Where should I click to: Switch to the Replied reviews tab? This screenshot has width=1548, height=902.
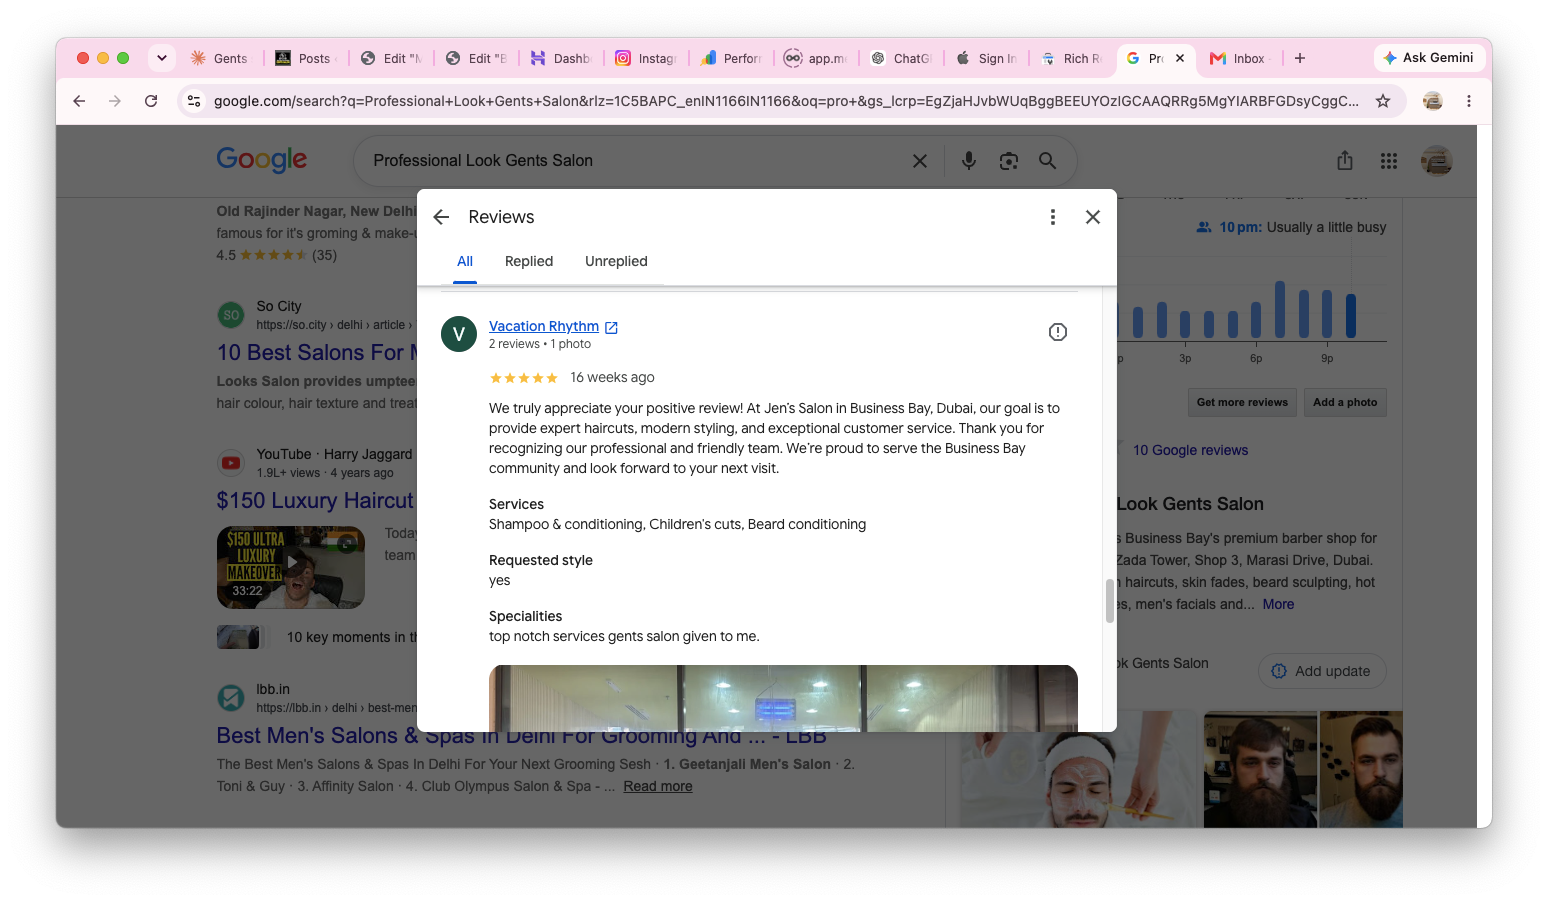point(529,261)
